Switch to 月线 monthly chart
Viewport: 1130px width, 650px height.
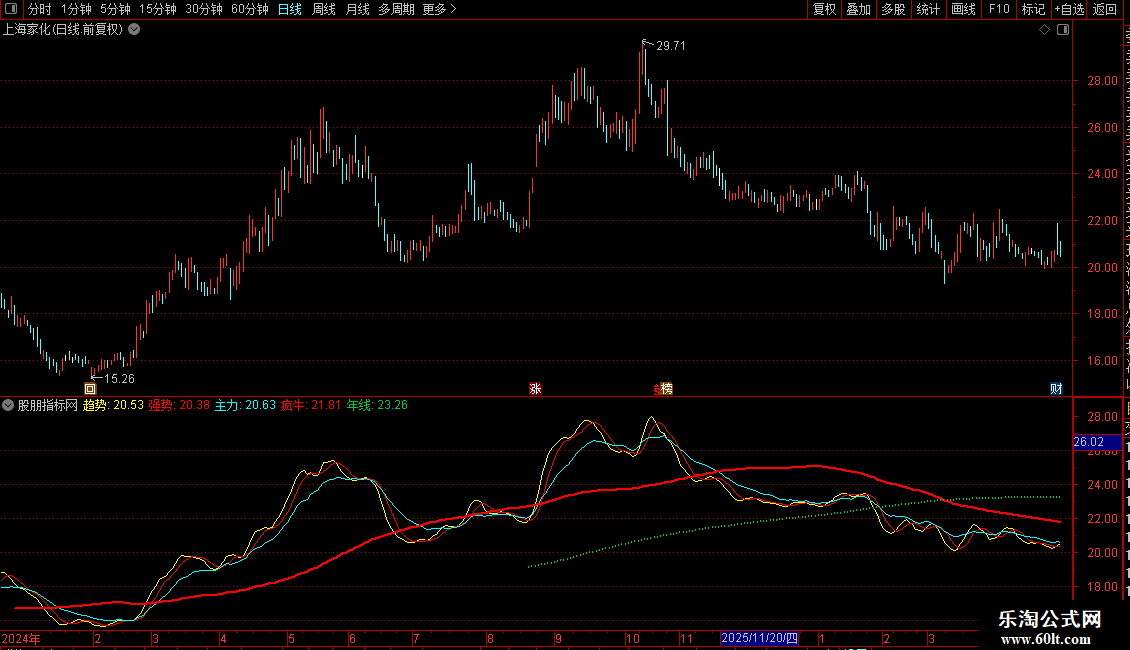coord(357,9)
